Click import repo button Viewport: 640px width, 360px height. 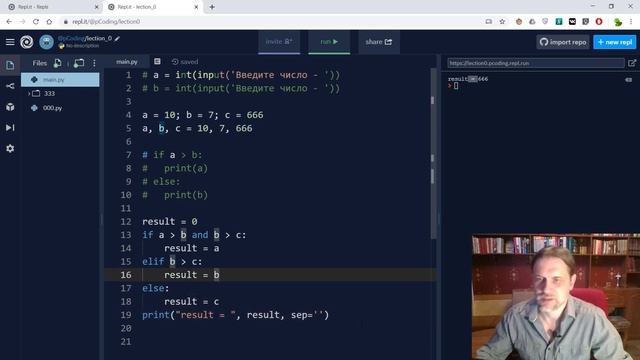pos(563,42)
